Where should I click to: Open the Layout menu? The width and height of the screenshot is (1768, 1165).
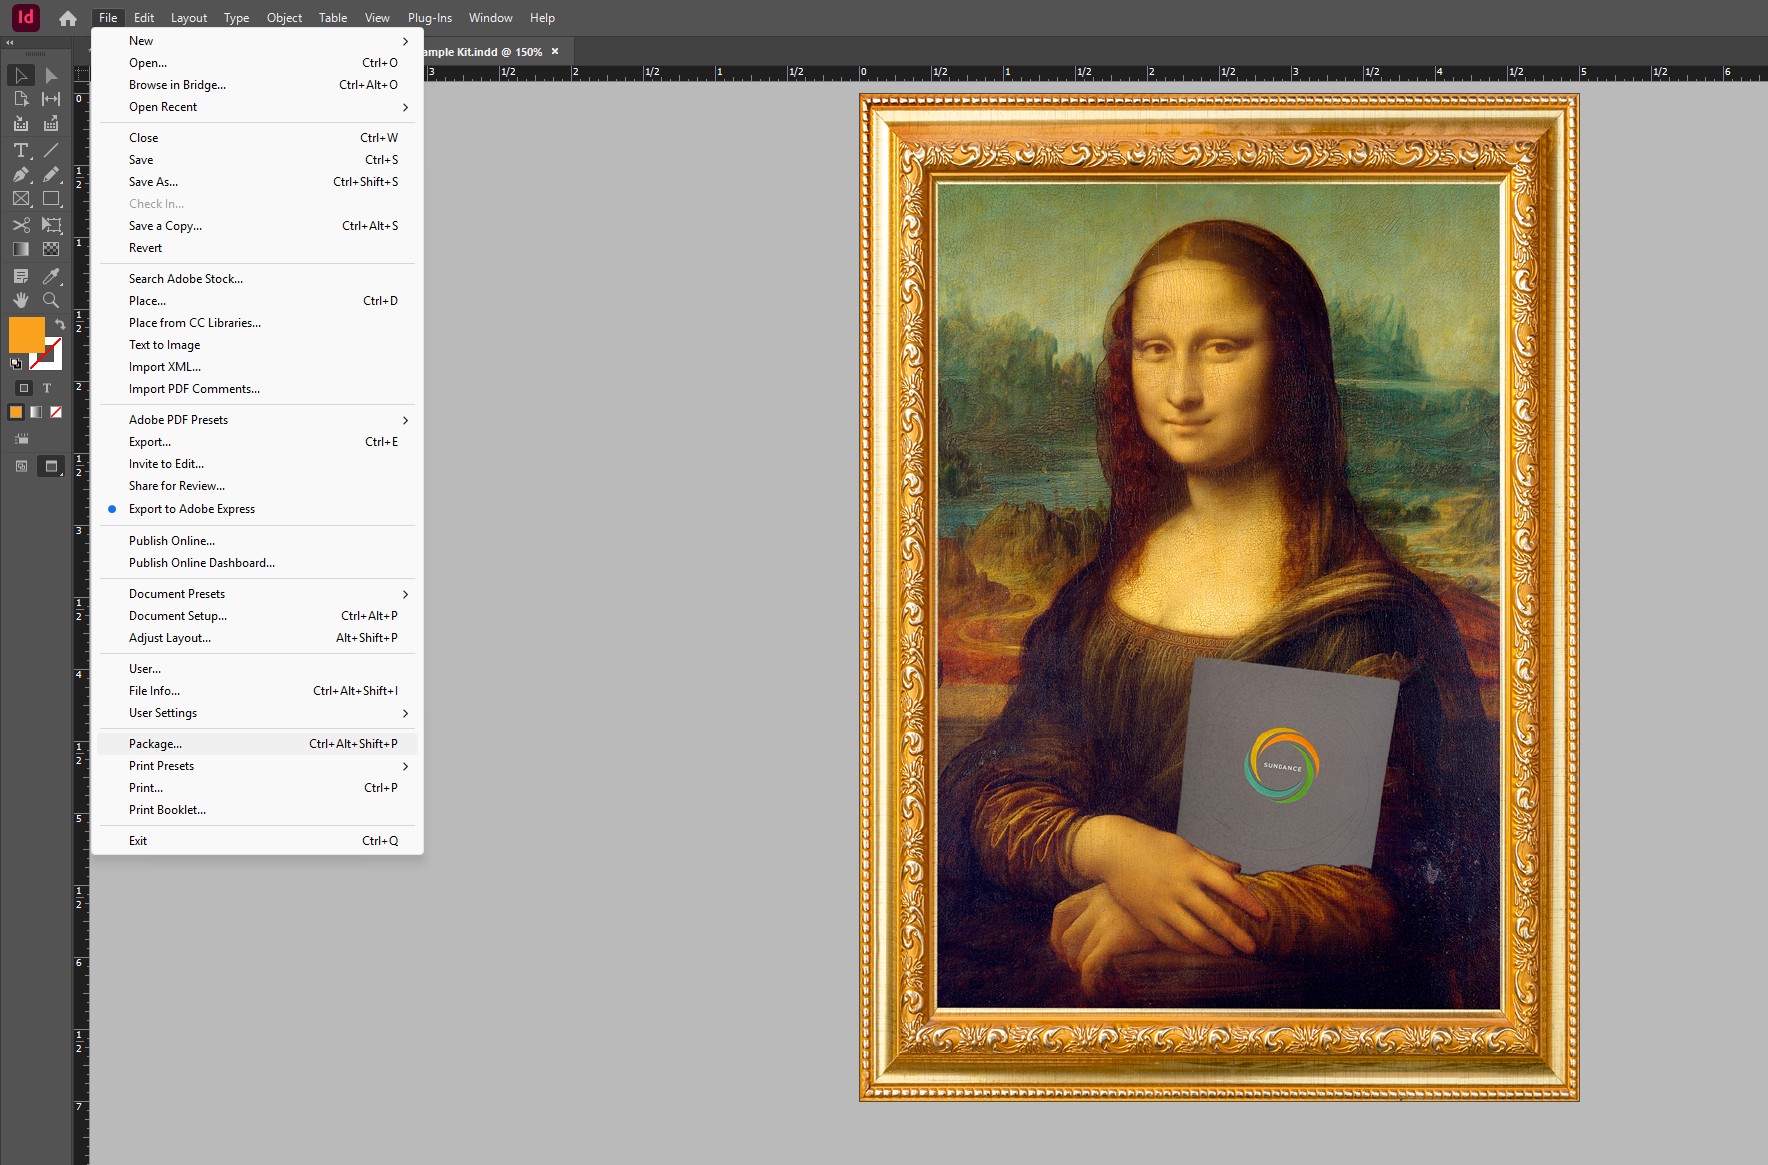(x=189, y=18)
